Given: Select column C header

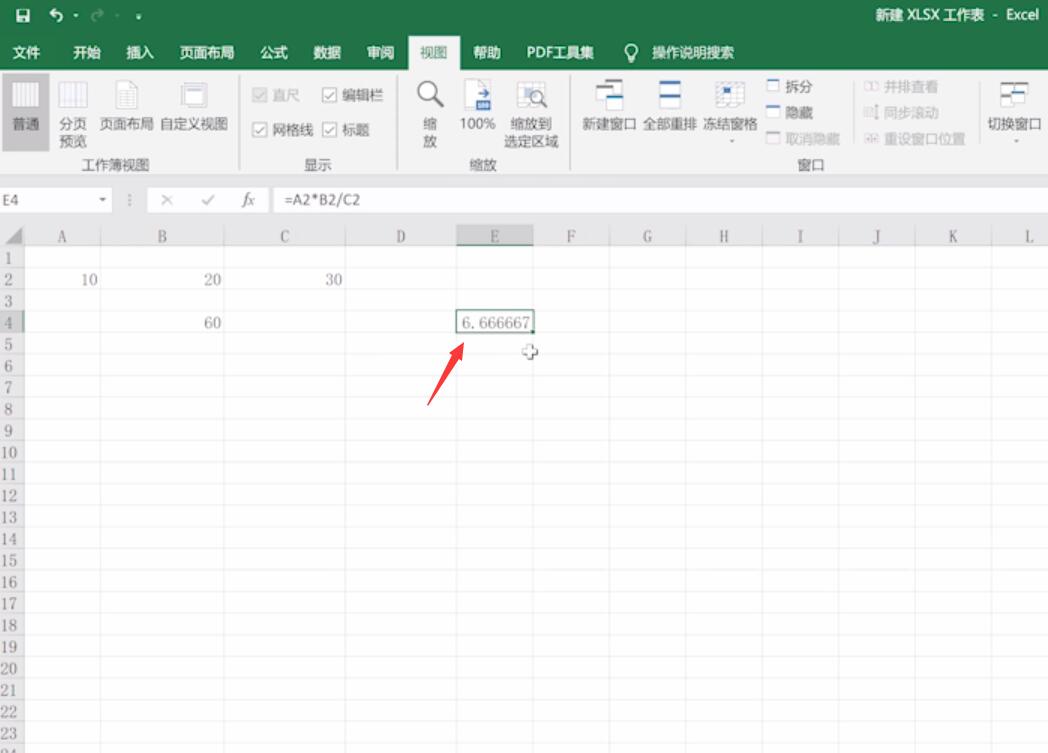Looking at the screenshot, I should click(284, 236).
